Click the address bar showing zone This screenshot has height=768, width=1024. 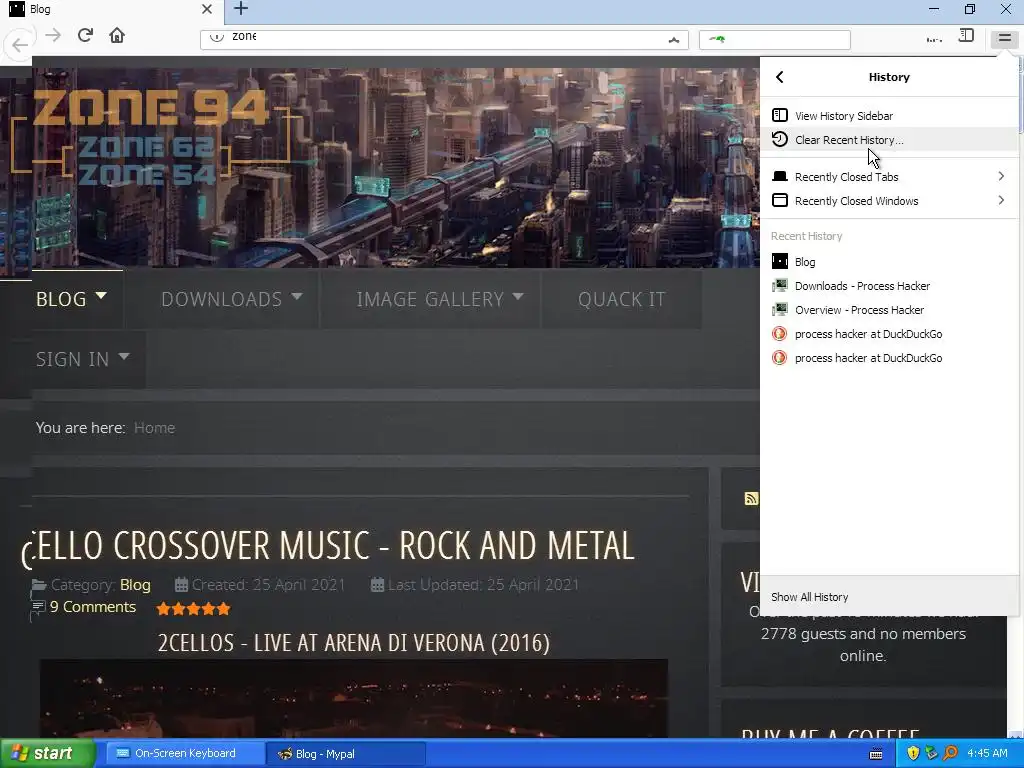[x=444, y=39]
